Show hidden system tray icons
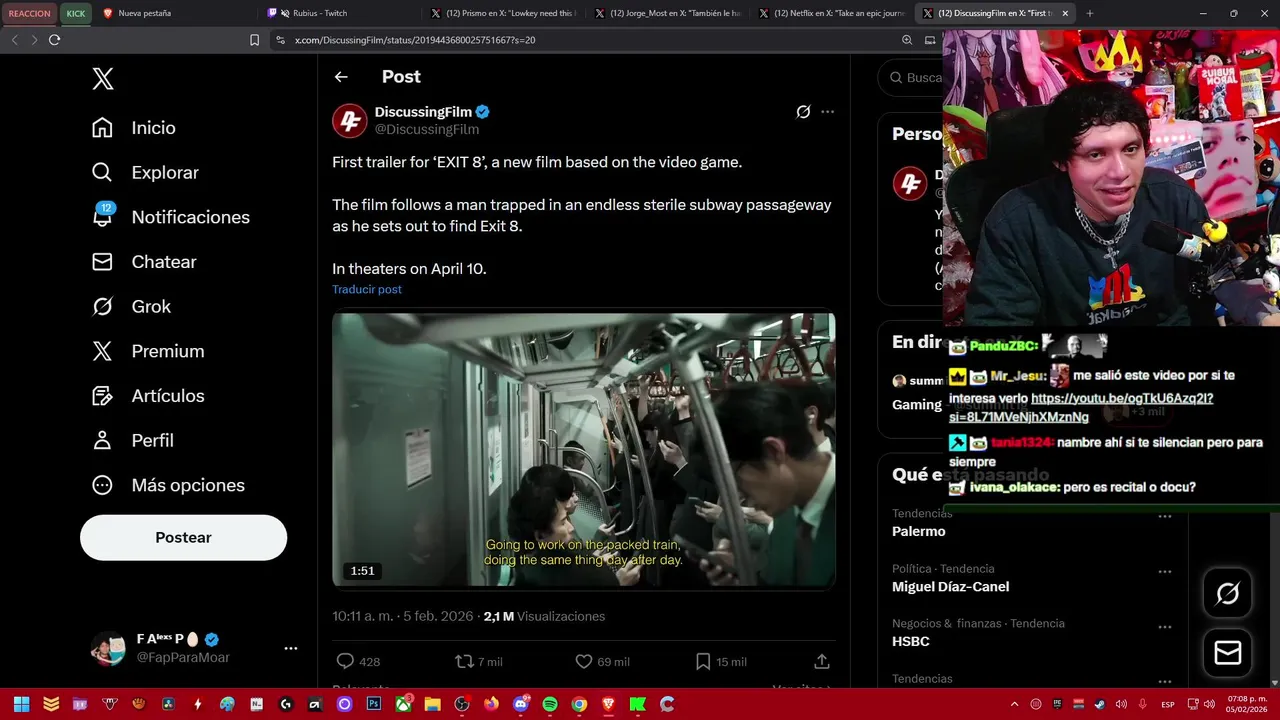Screen dimensions: 1280x720 tap(1014, 704)
